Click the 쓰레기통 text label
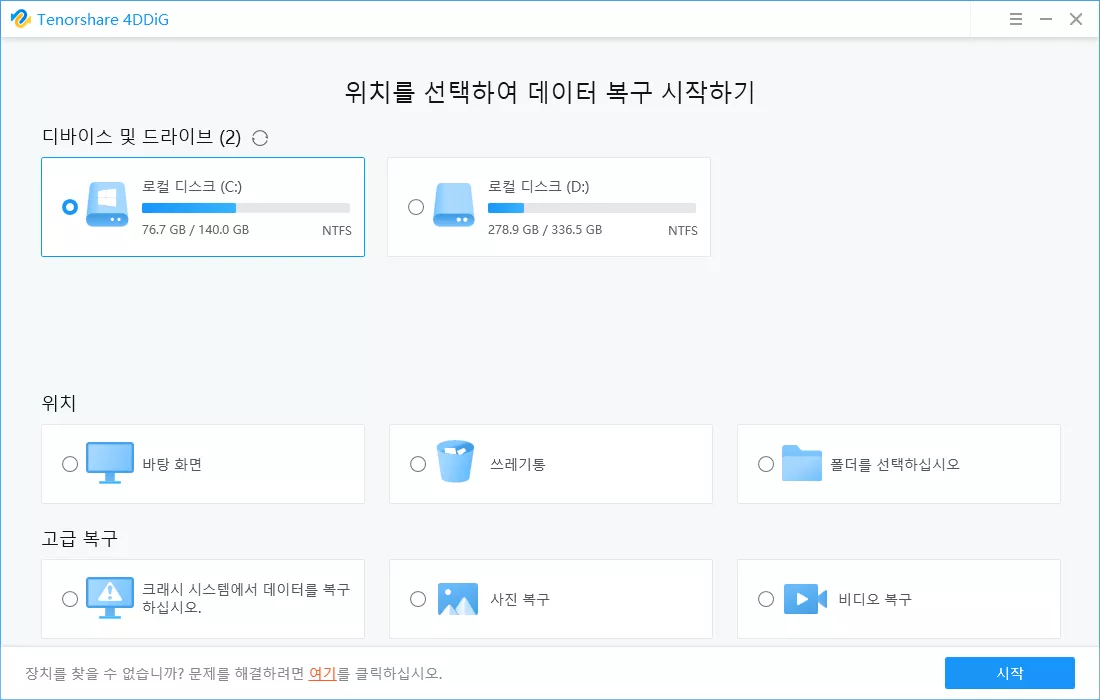 click(518, 464)
